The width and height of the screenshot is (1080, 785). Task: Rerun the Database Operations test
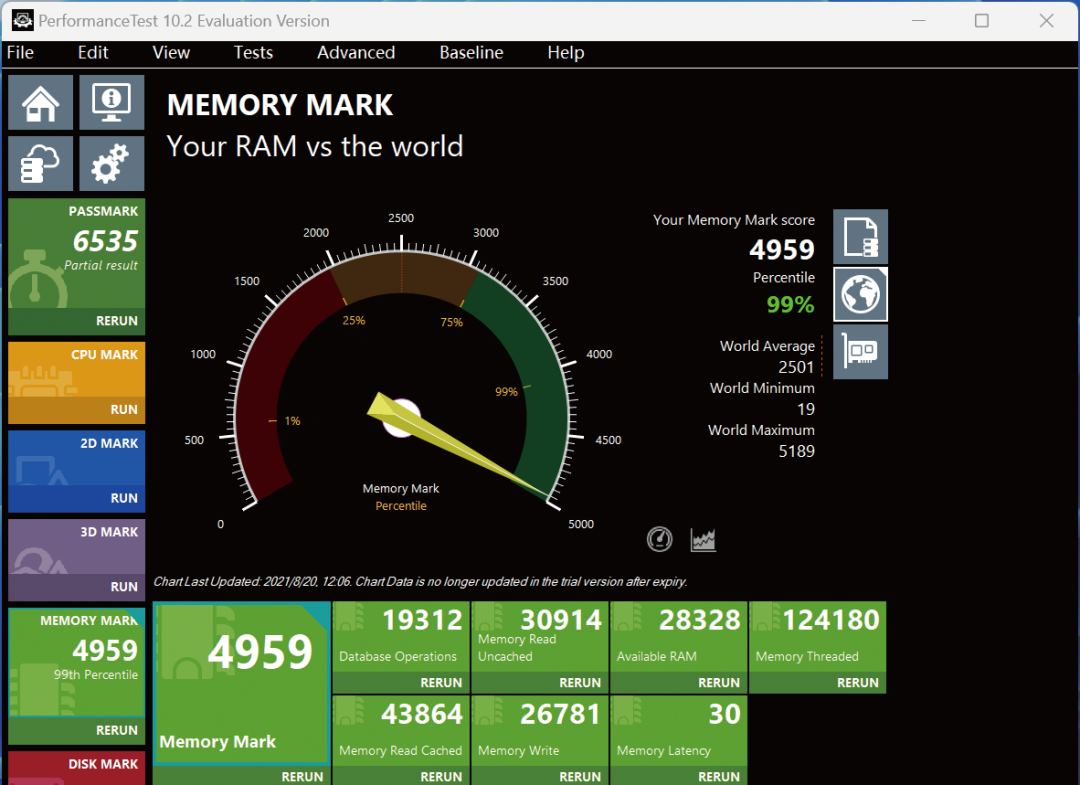[x=401, y=682]
